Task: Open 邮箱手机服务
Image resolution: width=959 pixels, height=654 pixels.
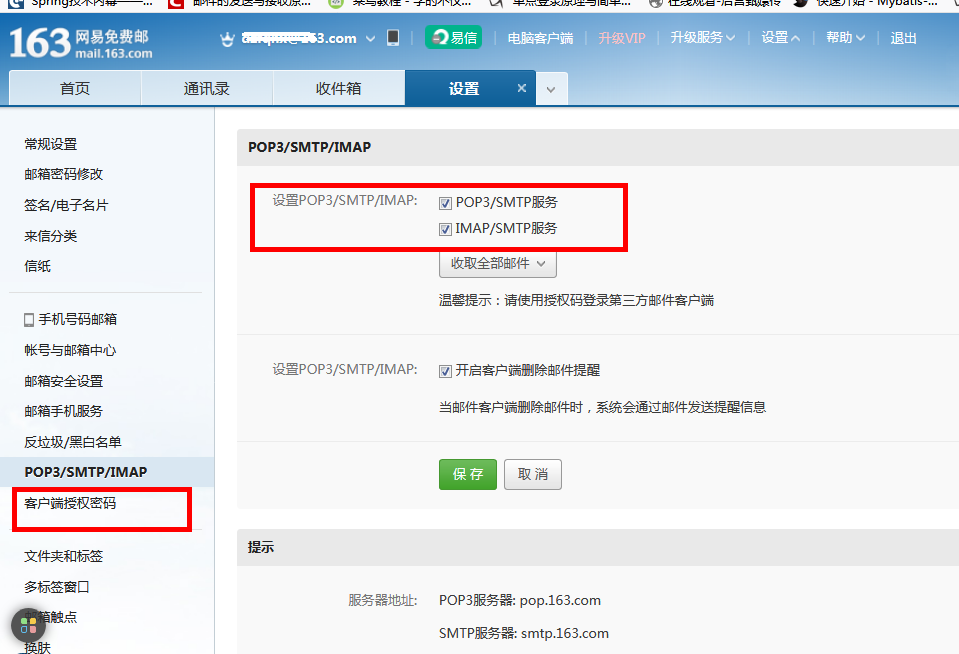Action: pos(64,411)
